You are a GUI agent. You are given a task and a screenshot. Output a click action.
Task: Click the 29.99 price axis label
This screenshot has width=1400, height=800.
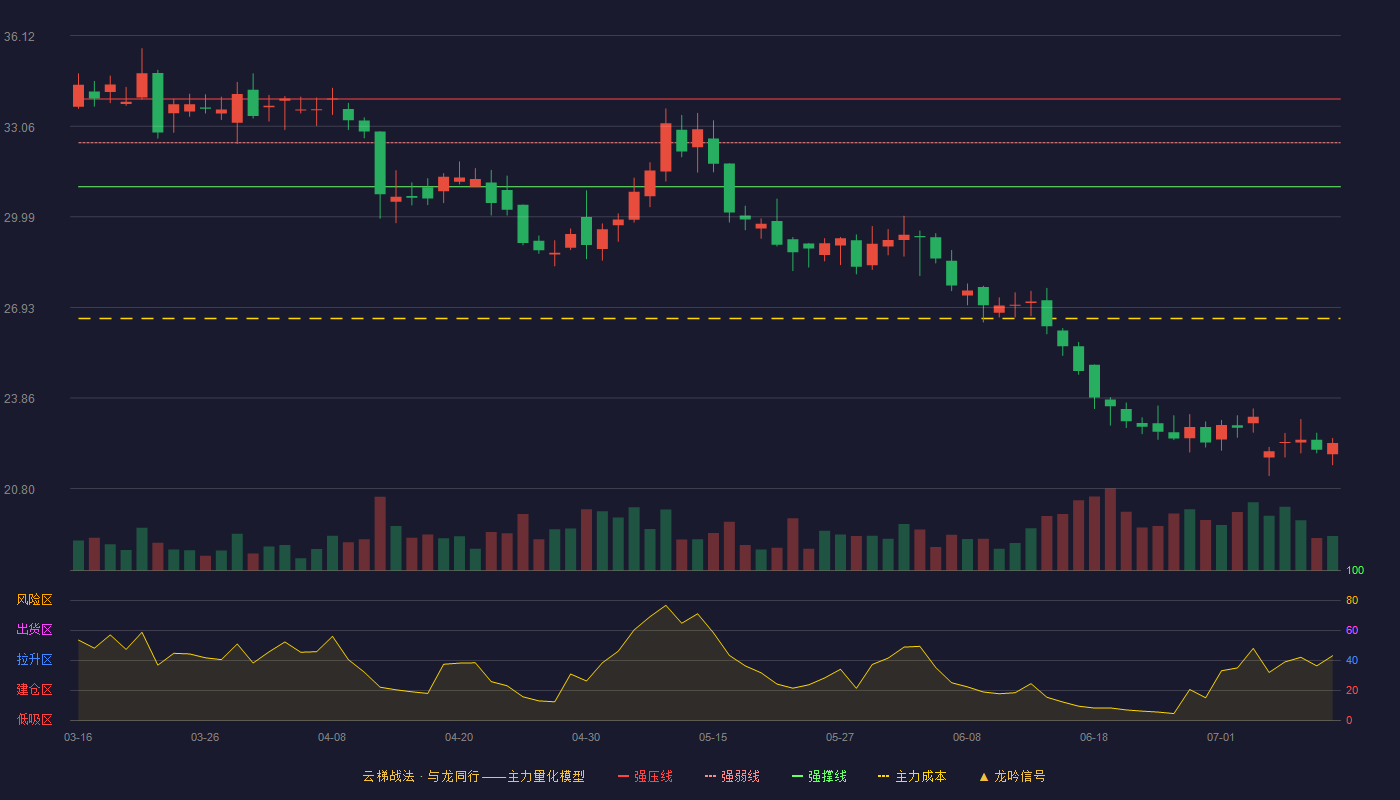[19, 217]
